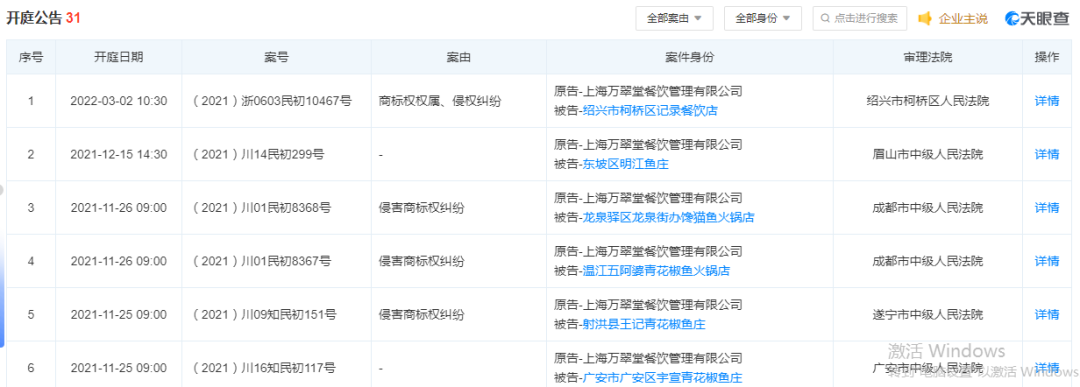Screen dimensions: 1080x387
Task: Click the 案由 column header
Action: point(458,58)
